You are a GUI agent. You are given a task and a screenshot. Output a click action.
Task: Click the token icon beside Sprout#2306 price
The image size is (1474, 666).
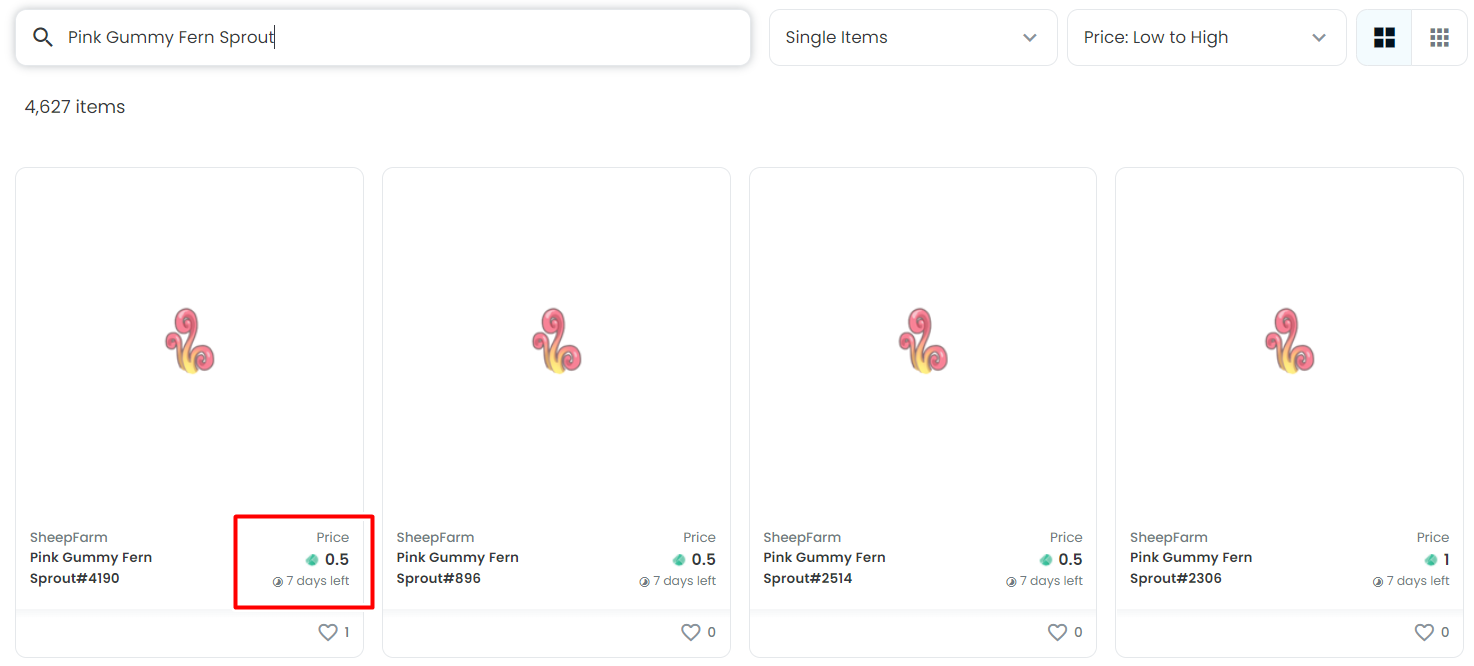tap(1431, 560)
